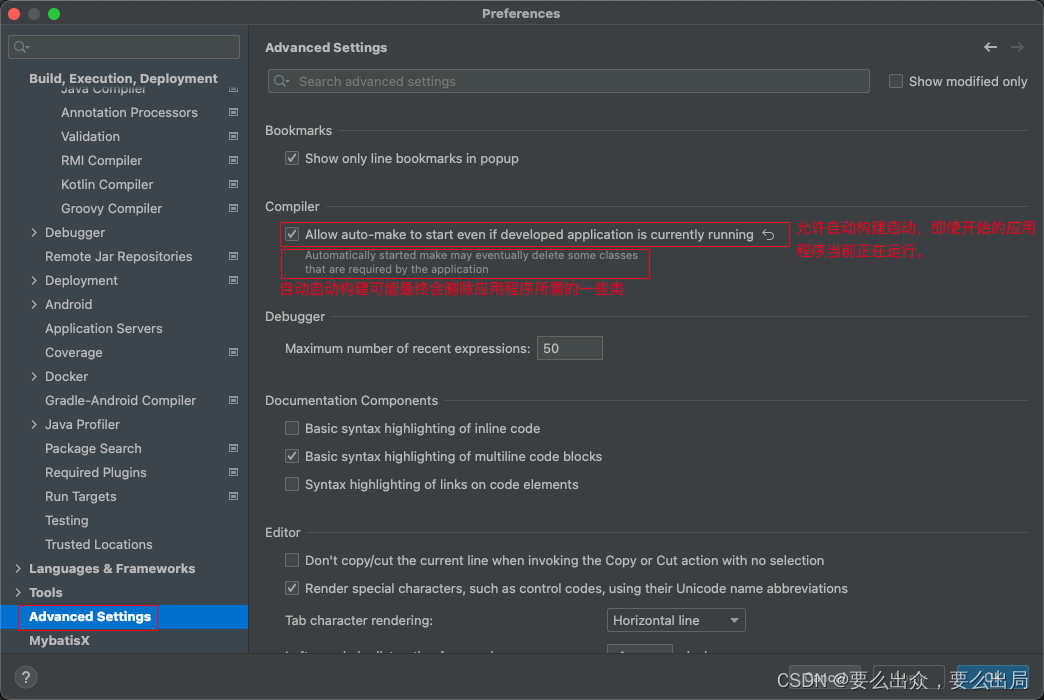Toggle Show modified only checkbox
Image resolution: width=1044 pixels, height=700 pixels.
[x=896, y=81]
